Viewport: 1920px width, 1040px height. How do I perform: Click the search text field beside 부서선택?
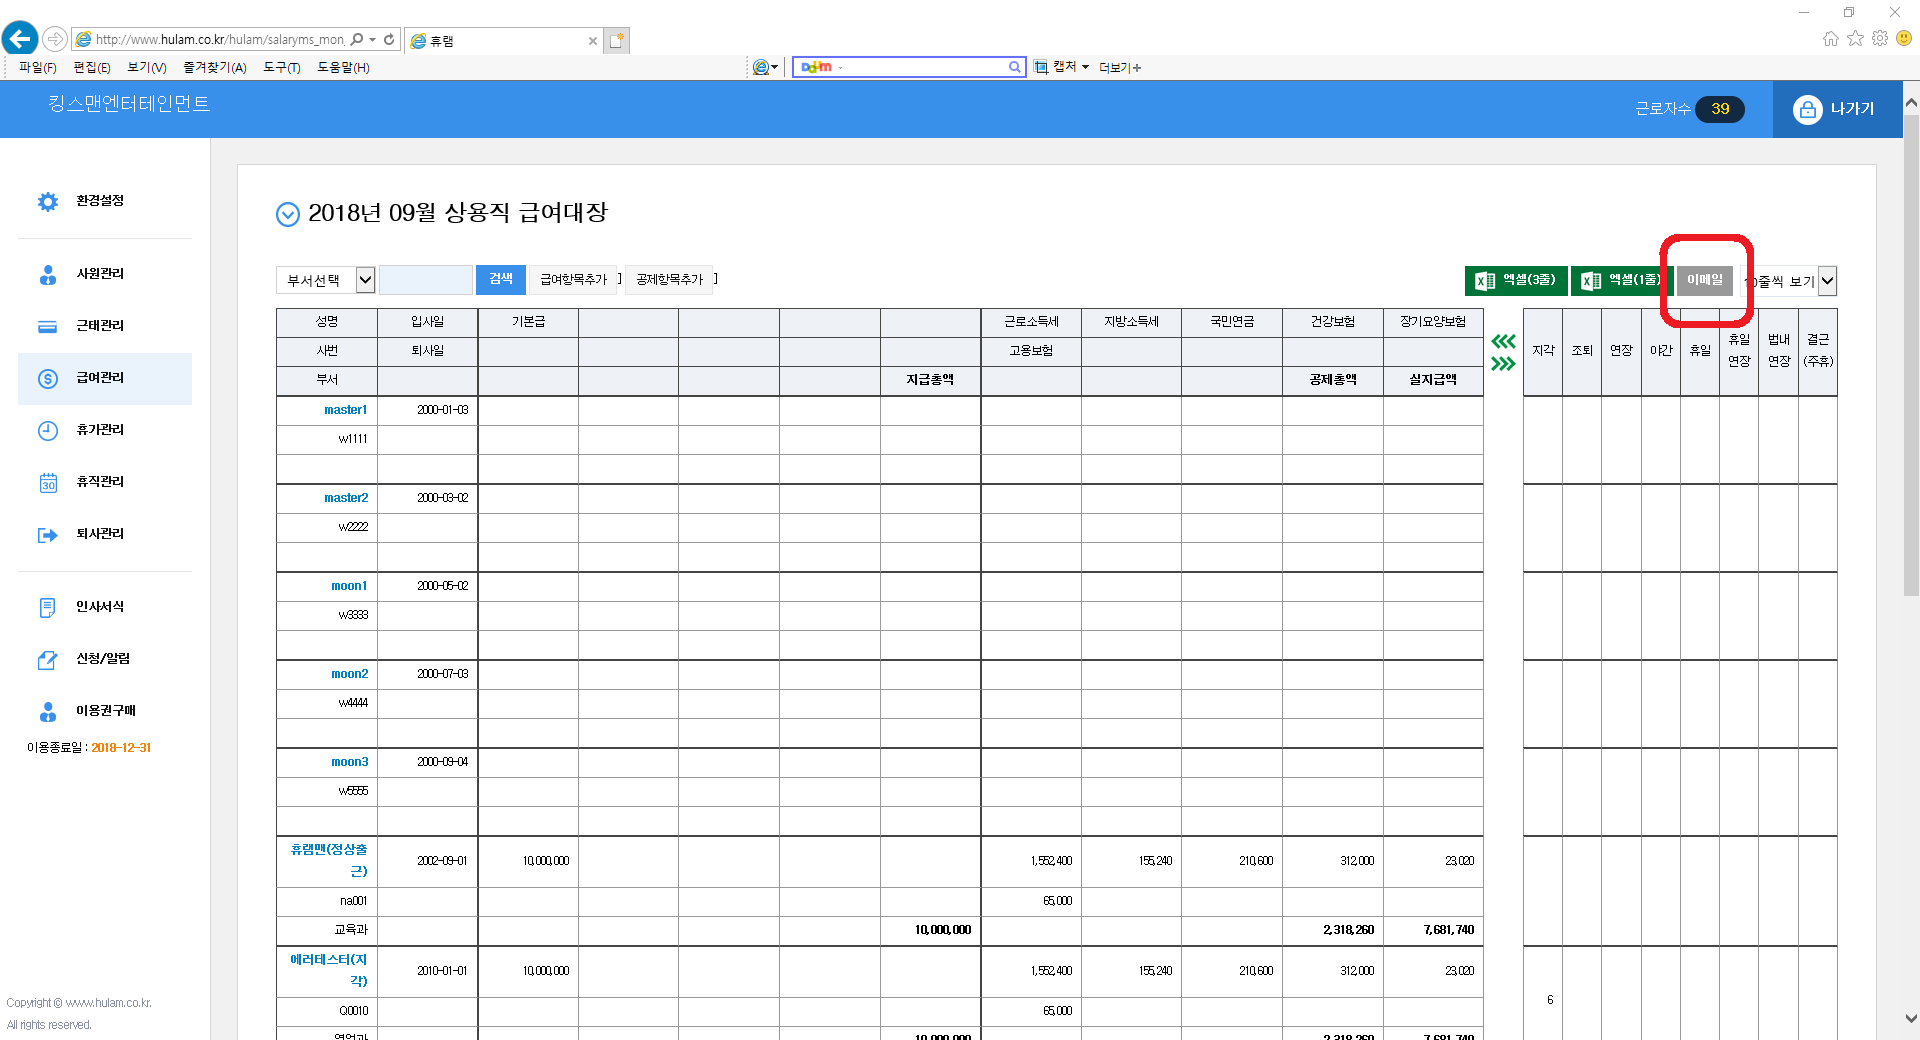426,280
